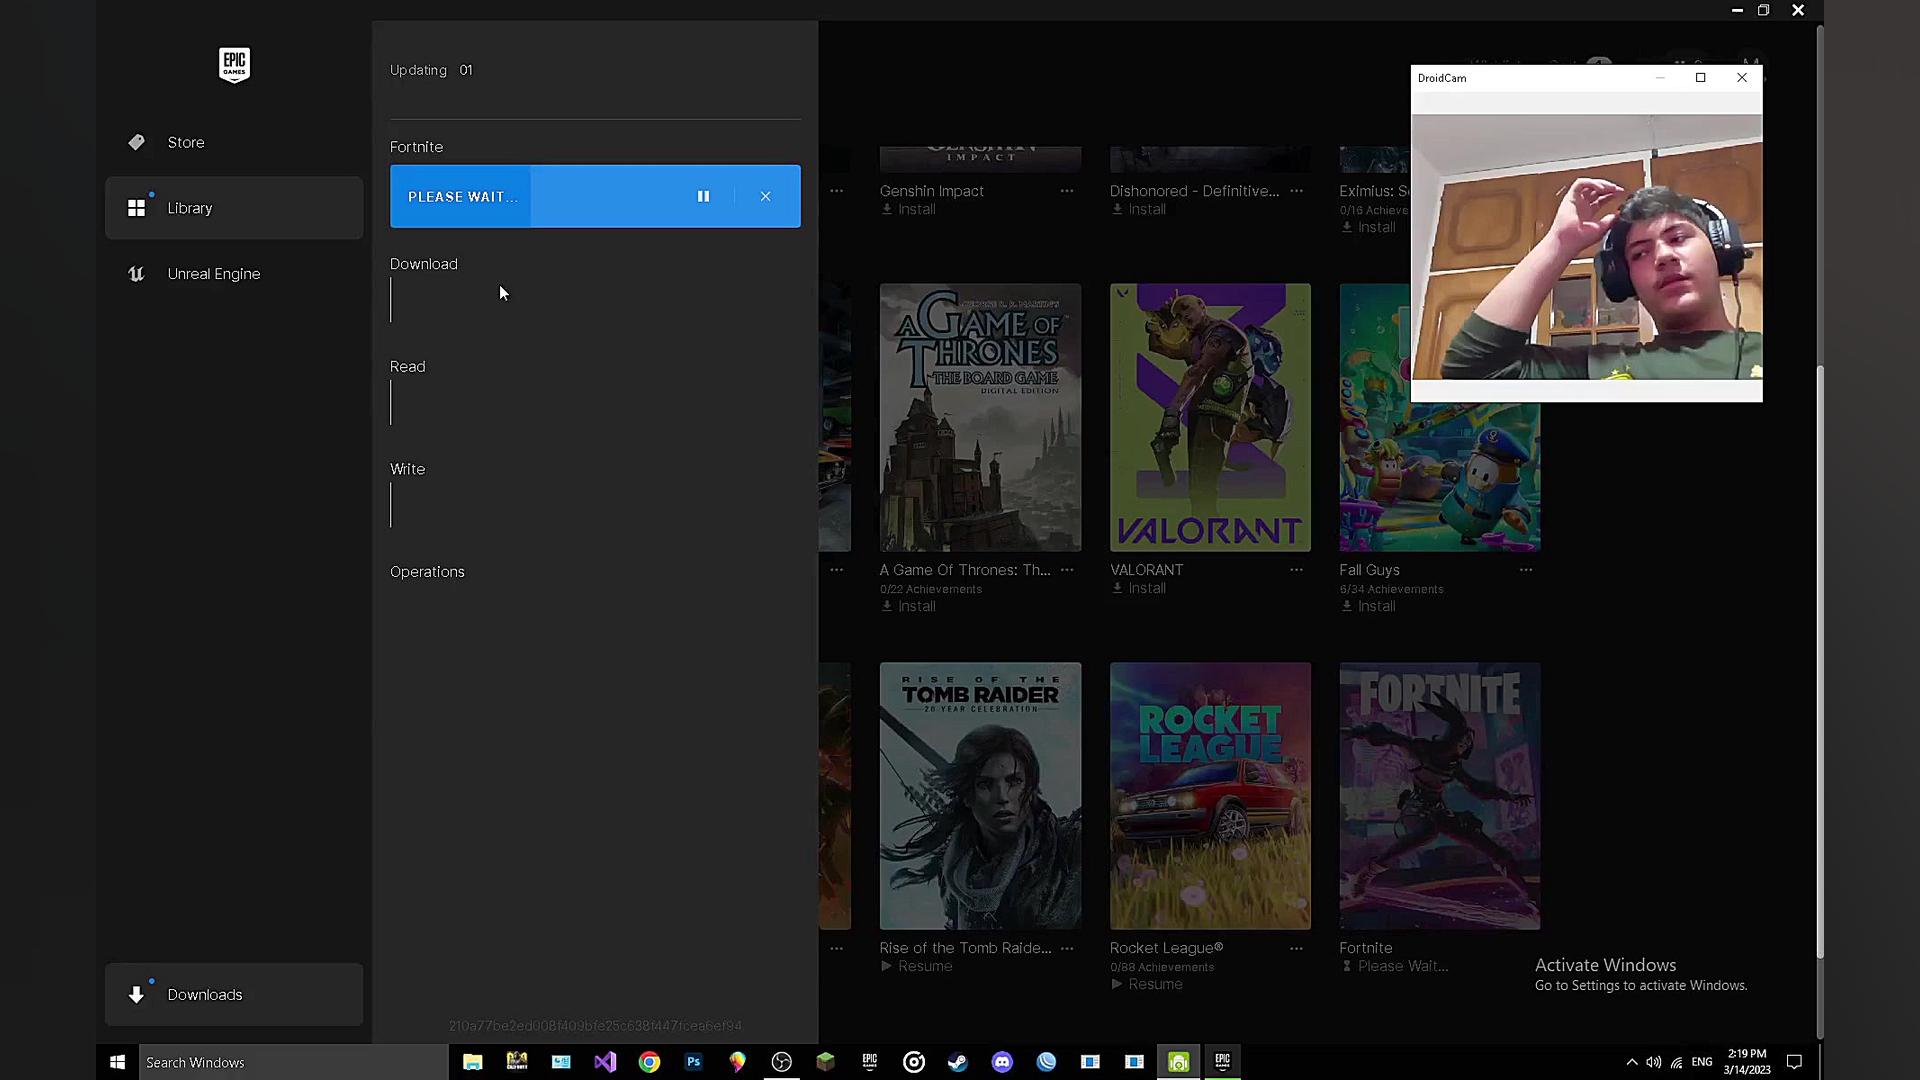Open Genshin Impact options menu (three dots)

click(1066, 191)
